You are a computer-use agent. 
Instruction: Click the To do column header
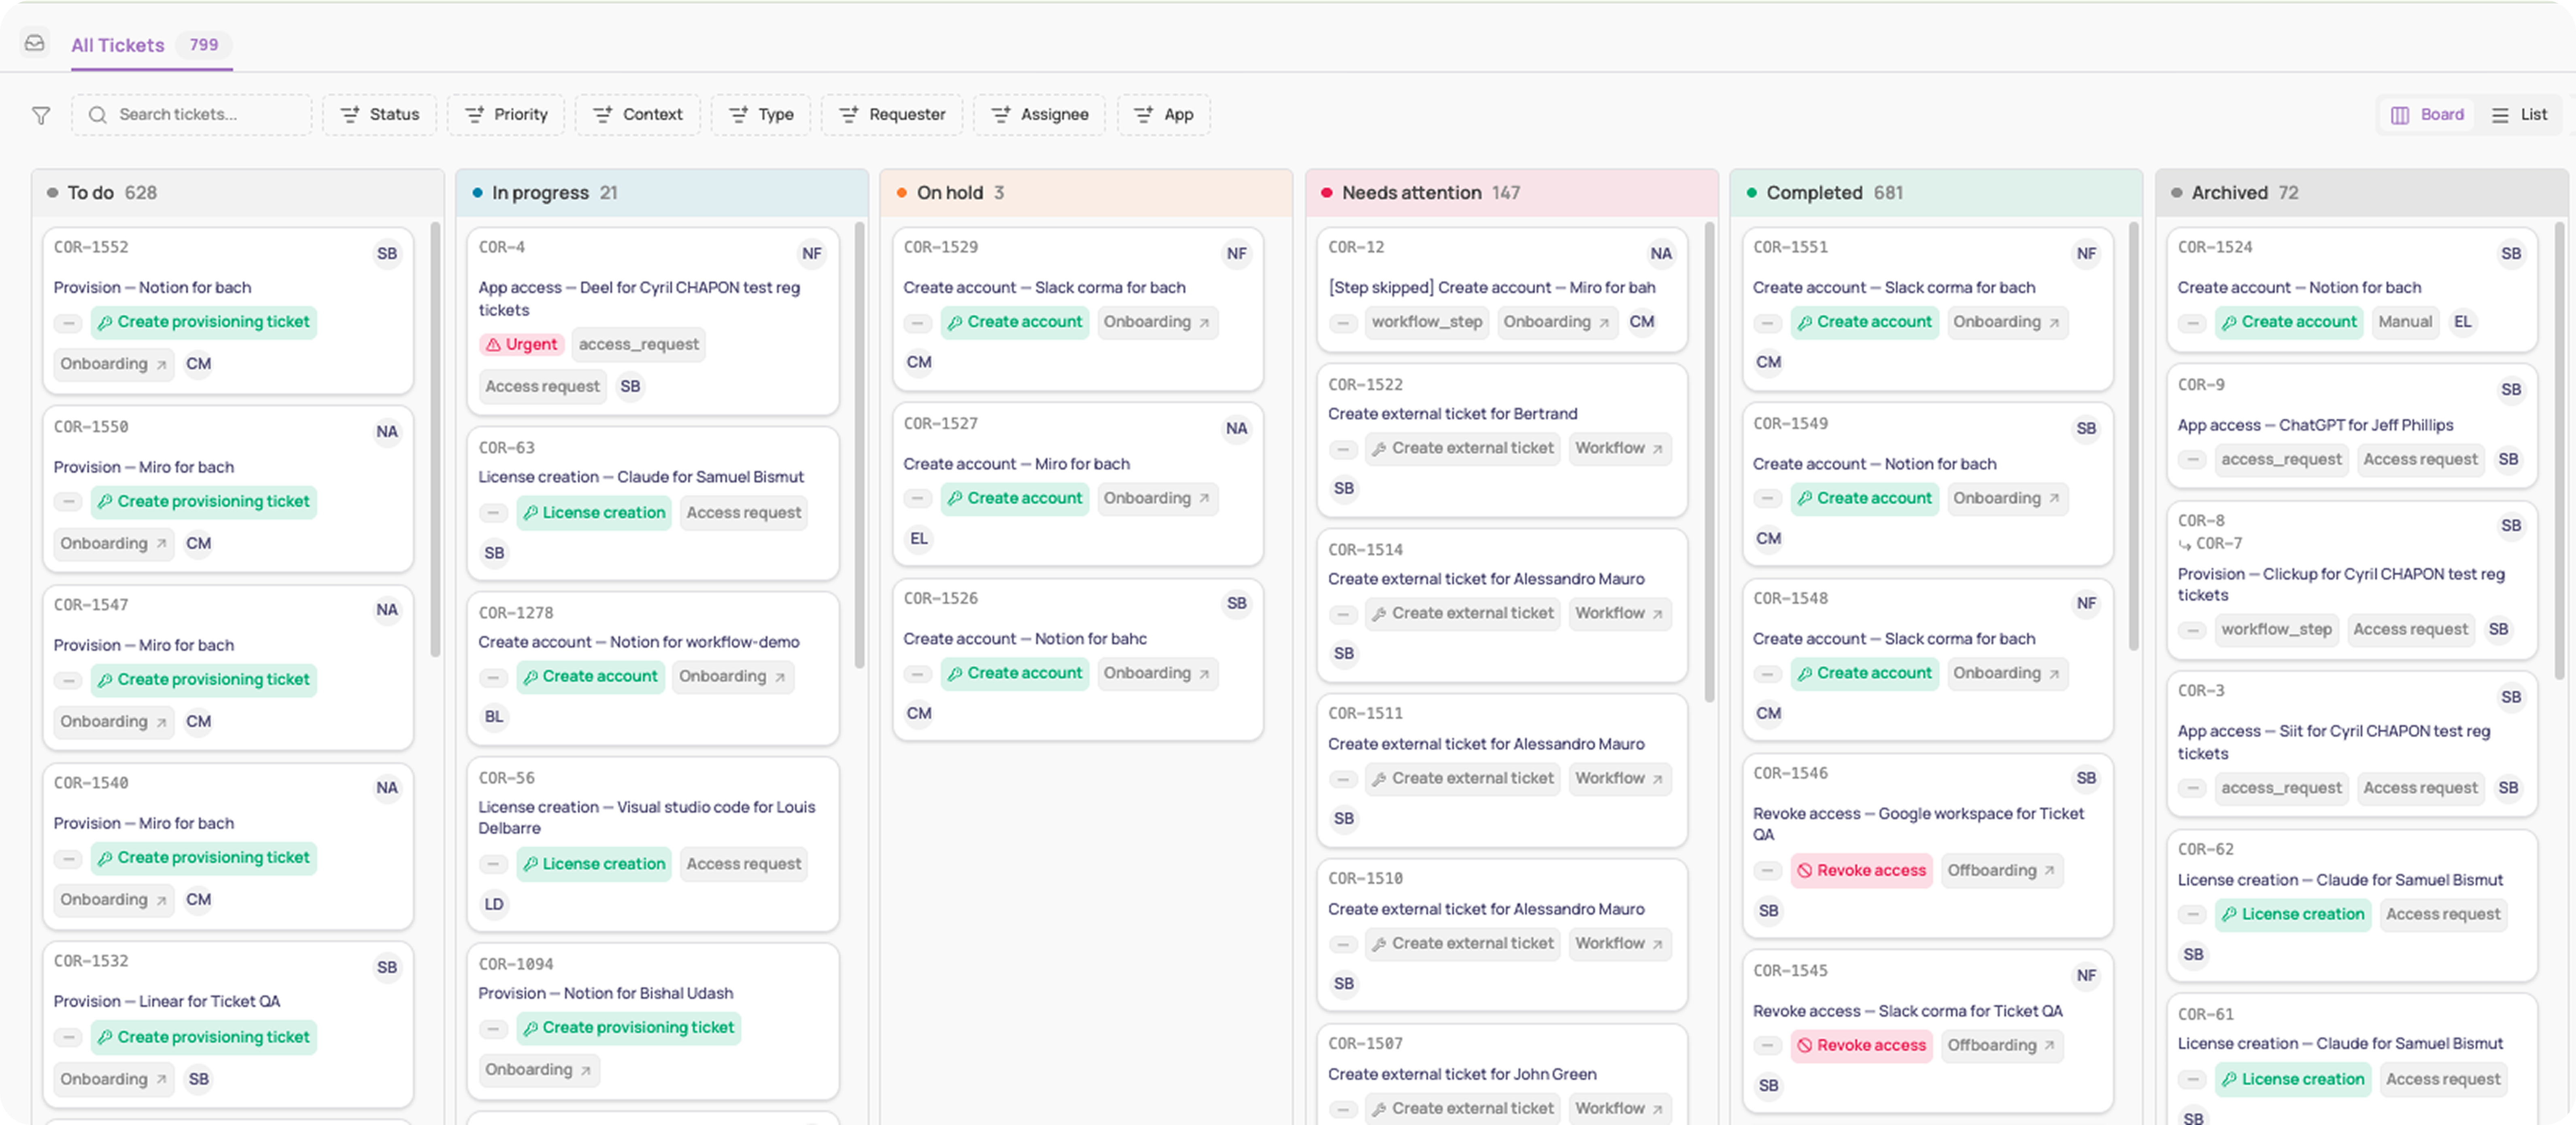point(238,193)
